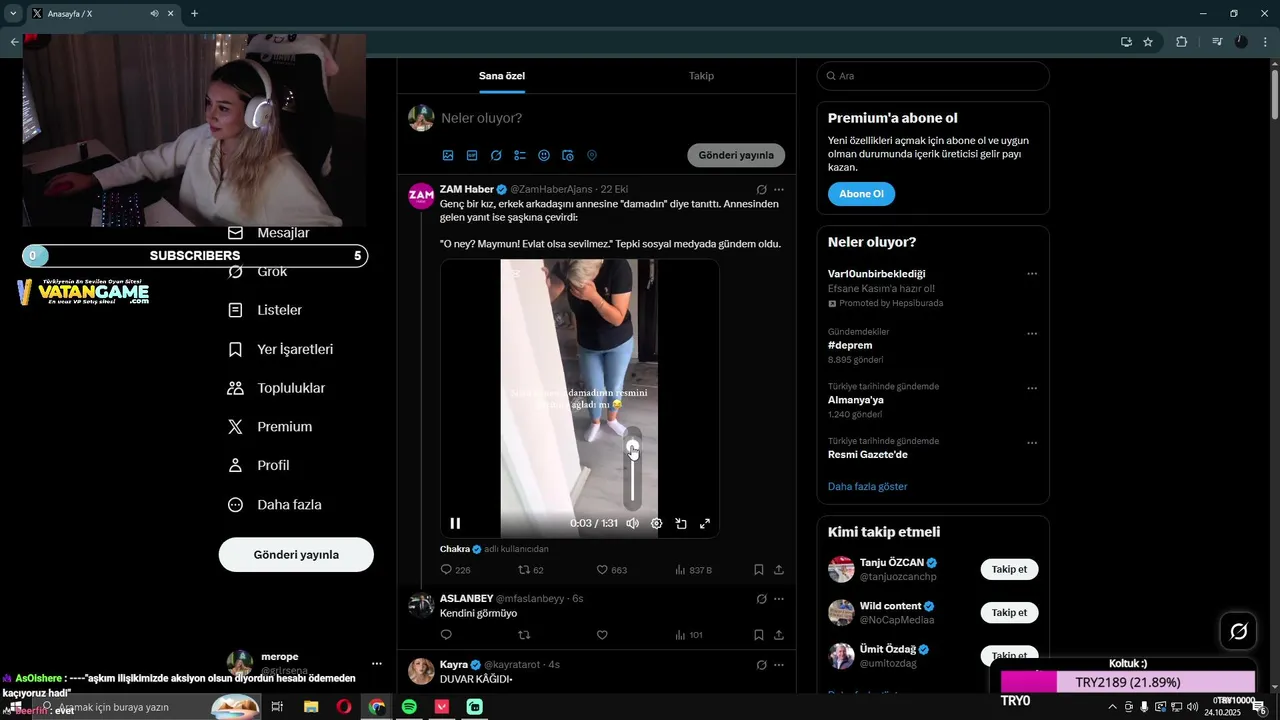Viewport: 1280px width, 720px height.
Task: Open Chrome media controls icon
Action: (1217, 42)
